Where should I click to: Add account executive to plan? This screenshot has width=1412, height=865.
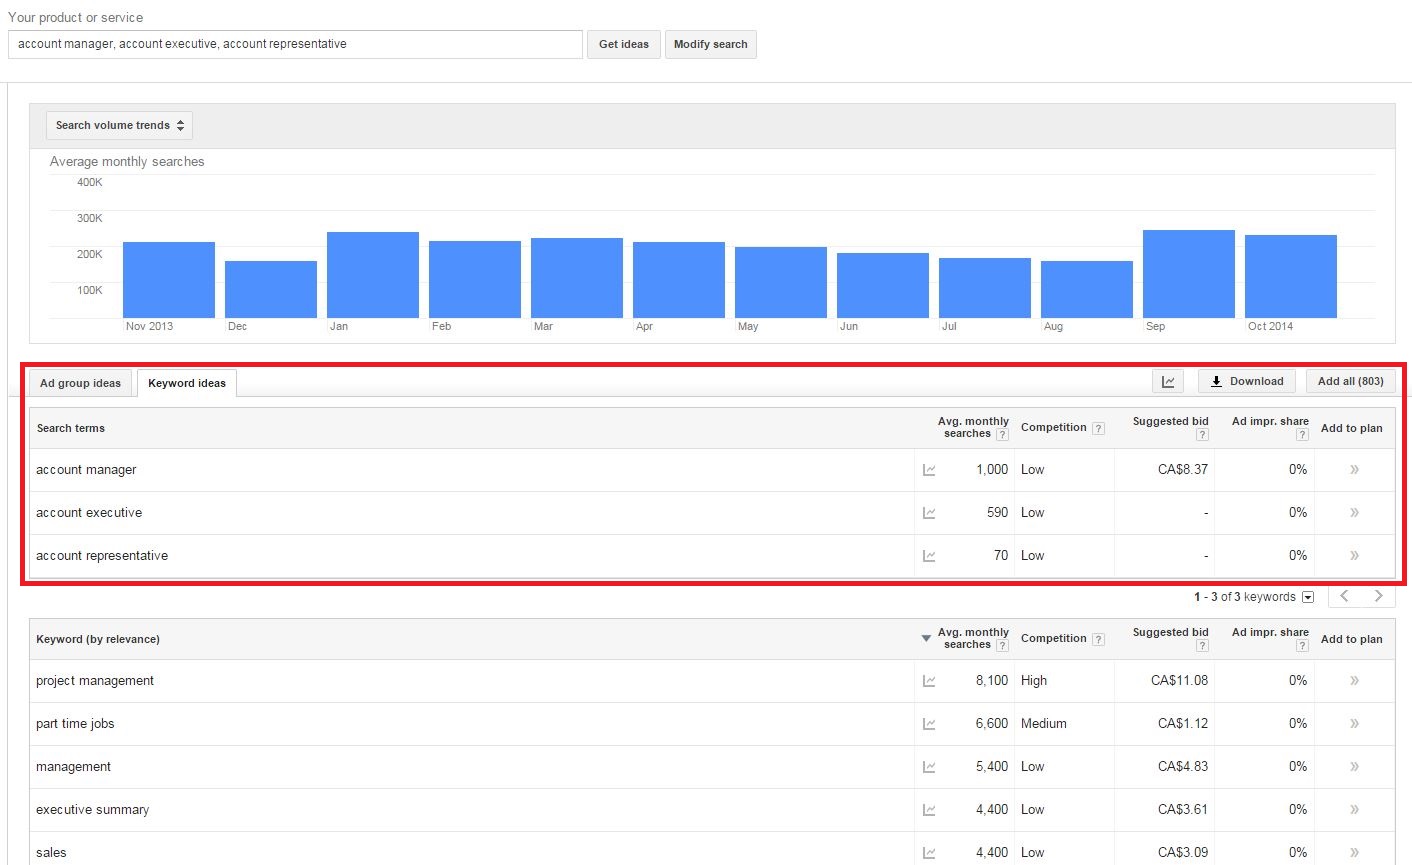point(1354,513)
